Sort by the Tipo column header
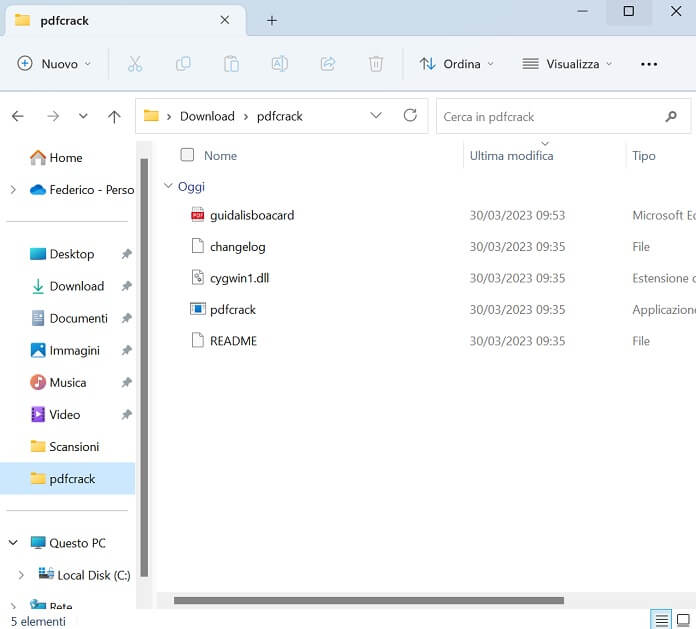 click(644, 156)
